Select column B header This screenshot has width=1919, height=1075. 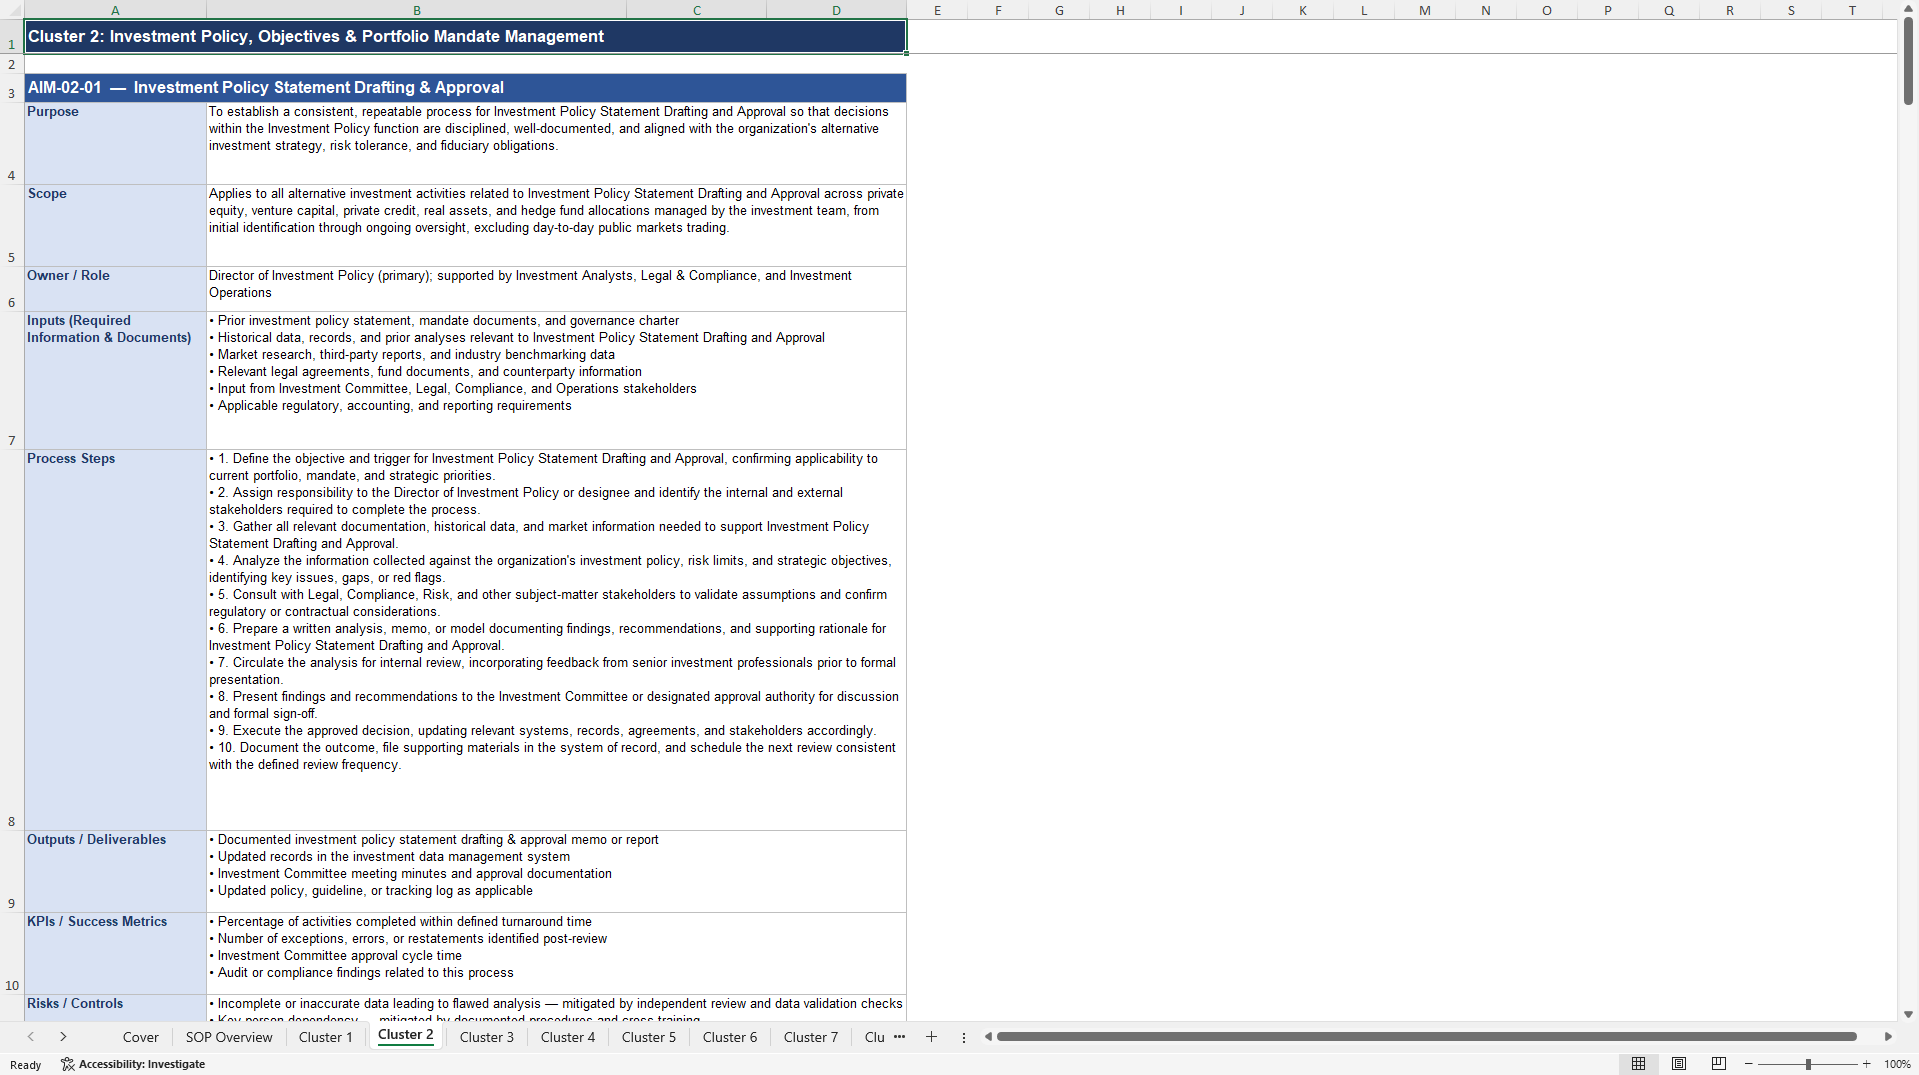pos(416,10)
